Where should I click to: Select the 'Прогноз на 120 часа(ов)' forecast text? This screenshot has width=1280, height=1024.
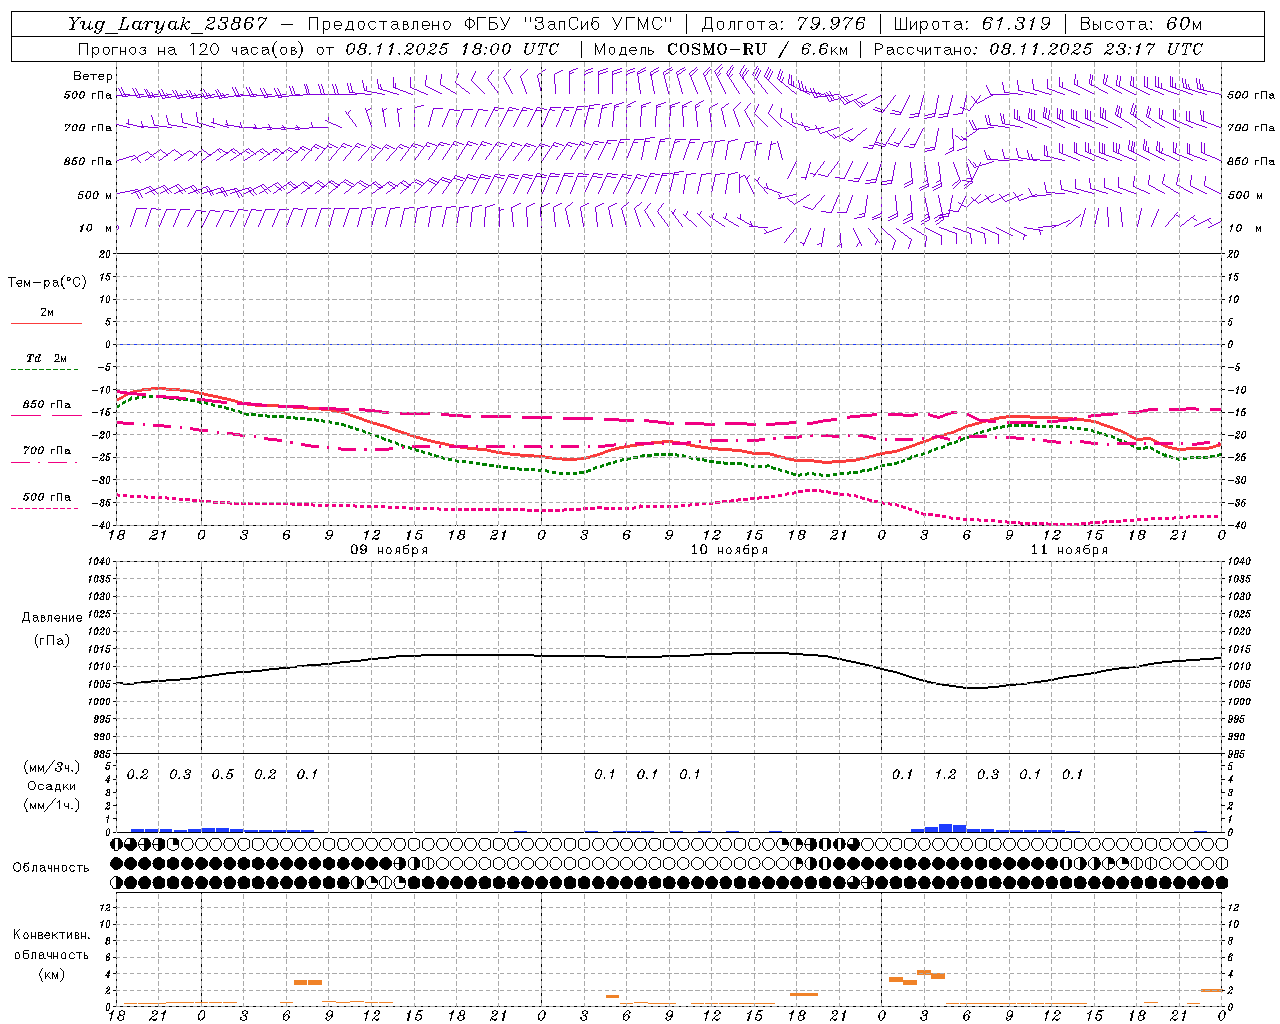point(192,49)
